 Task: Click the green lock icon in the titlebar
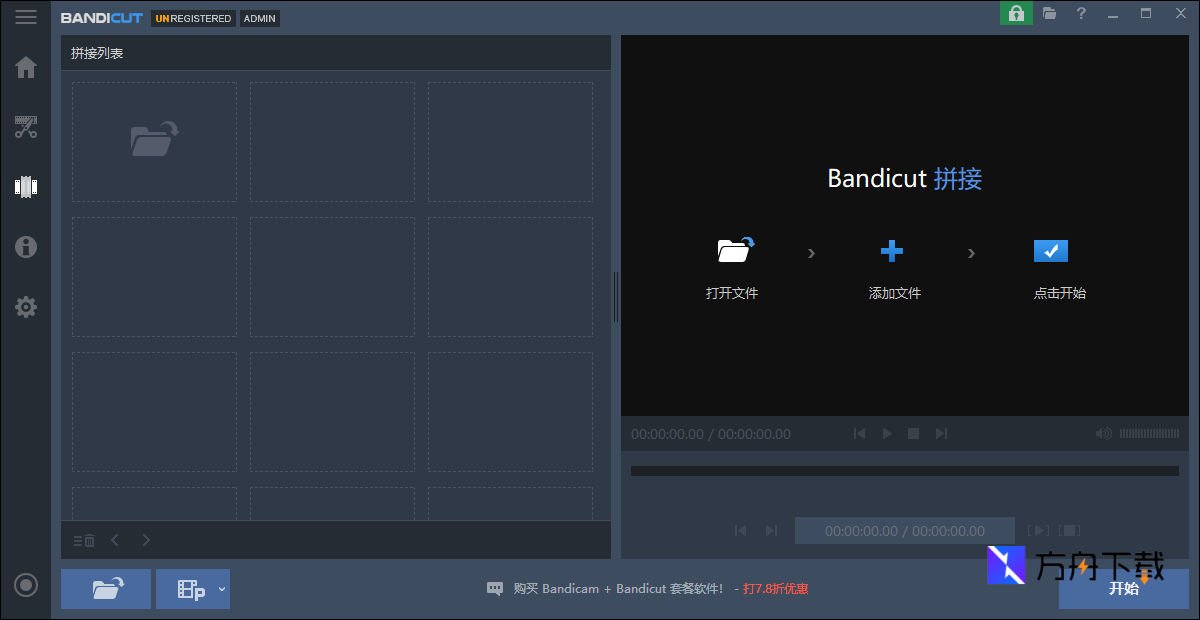pyautogui.click(x=1016, y=14)
